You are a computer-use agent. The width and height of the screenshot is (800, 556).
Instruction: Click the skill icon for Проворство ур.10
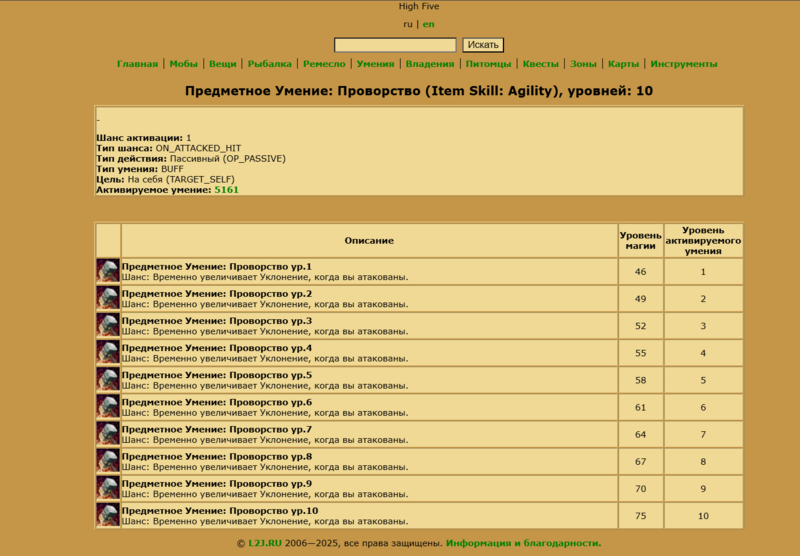(x=108, y=514)
